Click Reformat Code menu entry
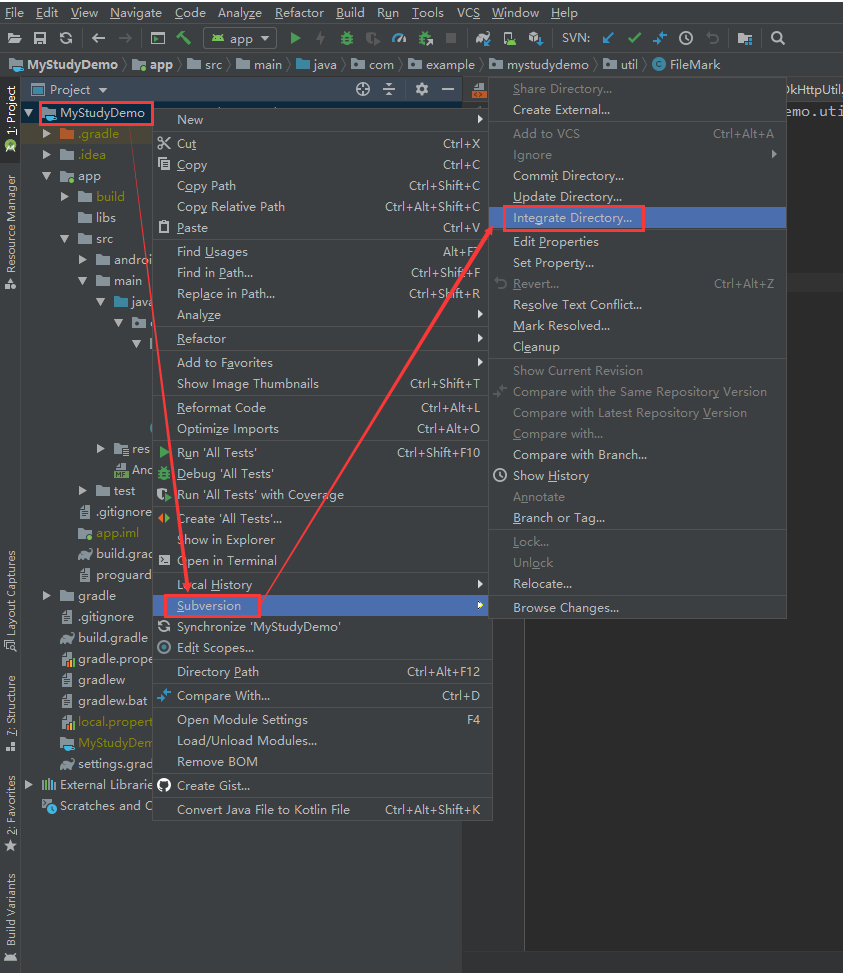This screenshot has width=843, height=973. pos(321,408)
